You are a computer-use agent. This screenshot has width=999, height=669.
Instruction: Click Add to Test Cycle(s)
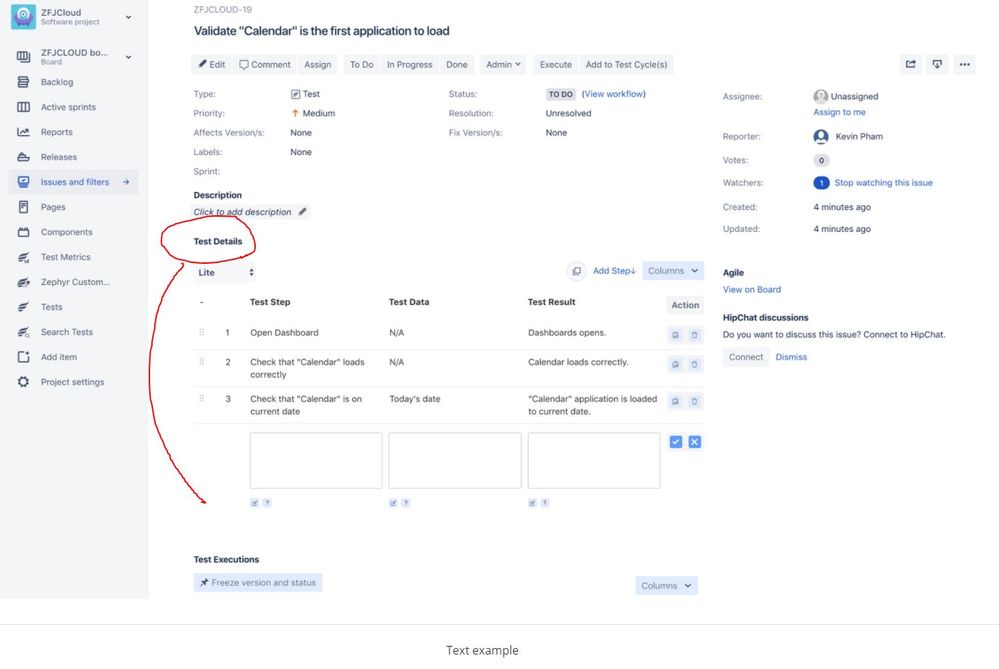pyautogui.click(x=626, y=64)
